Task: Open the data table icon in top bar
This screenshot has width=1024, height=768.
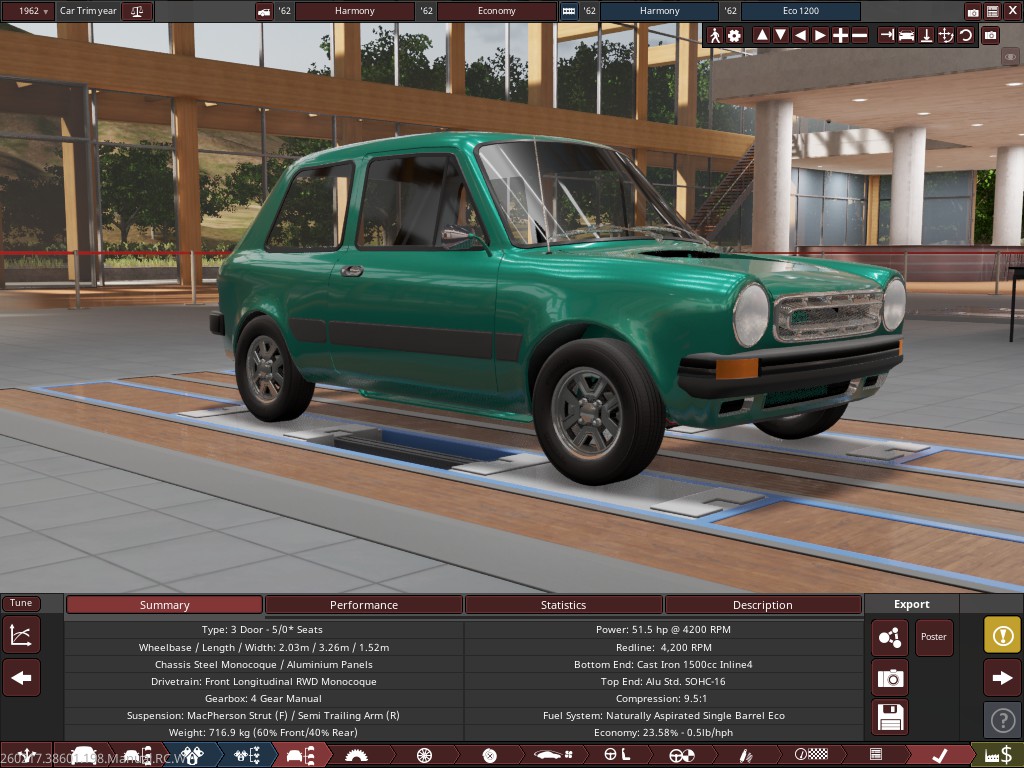Action: tap(992, 11)
